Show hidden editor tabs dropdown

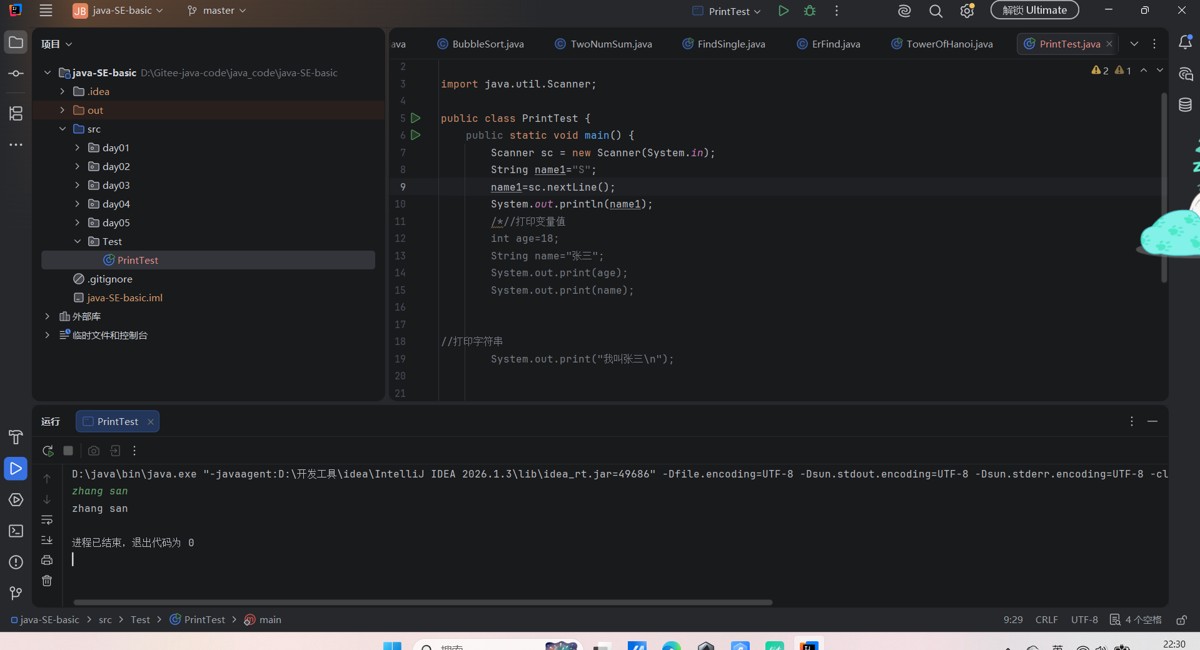click(1134, 44)
